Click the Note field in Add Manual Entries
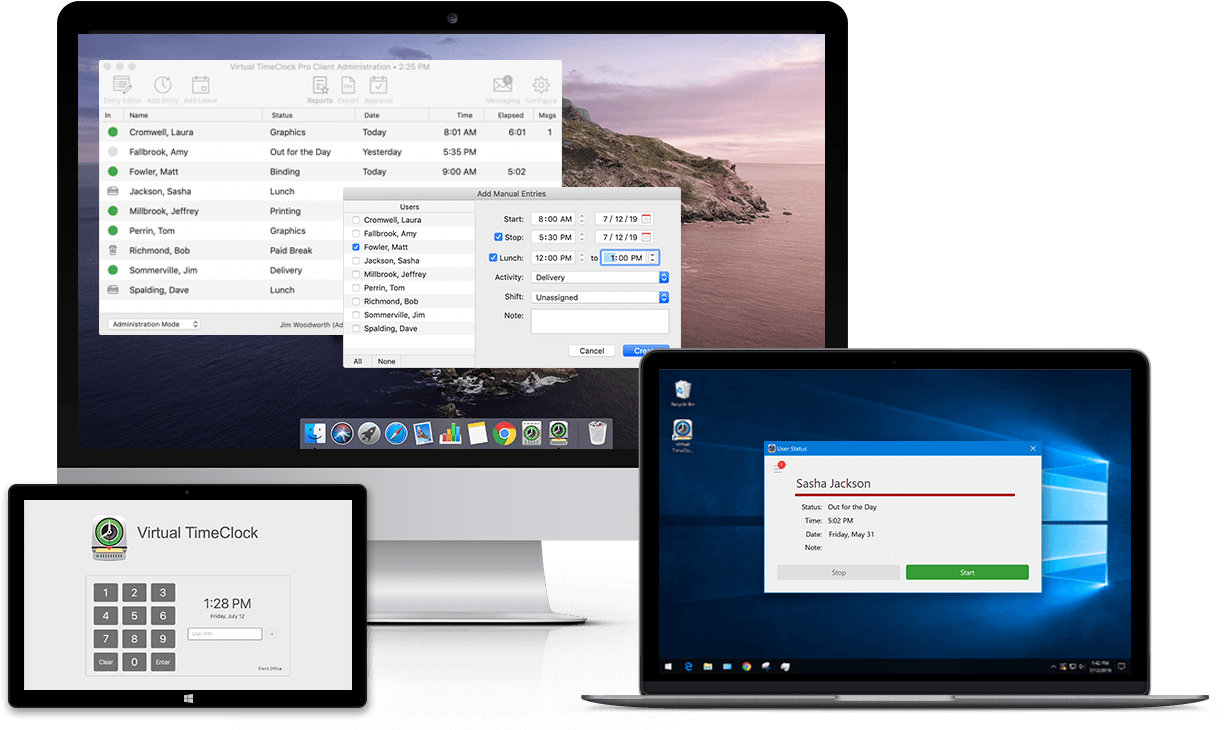 pyautogui.click(x=600, y=321)
